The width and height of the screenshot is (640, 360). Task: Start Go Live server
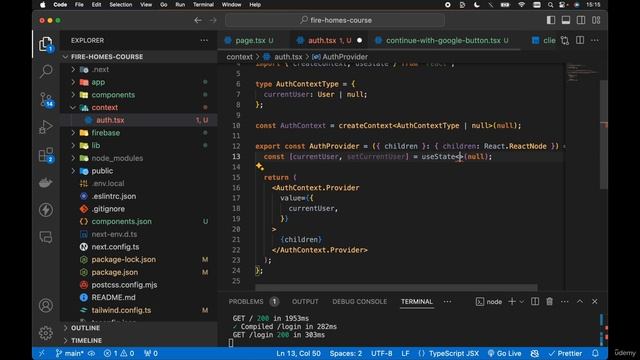coord(504,353)
